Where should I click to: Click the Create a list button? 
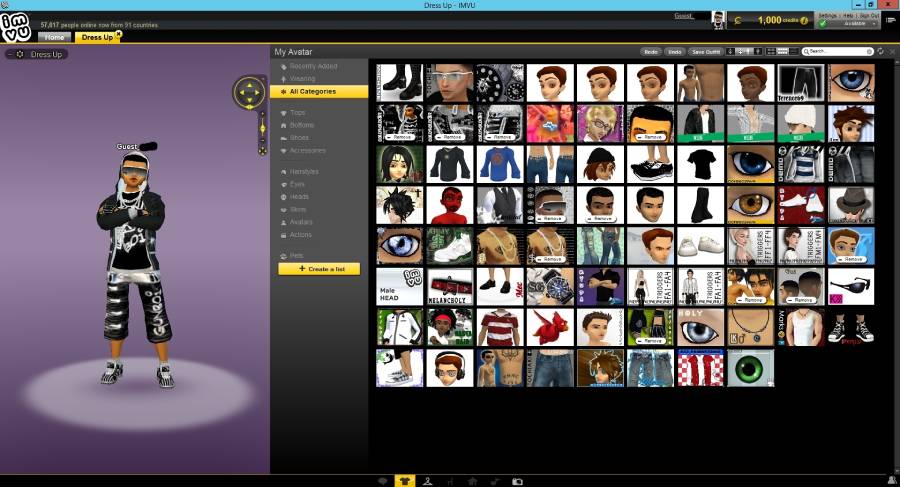click(x=319, y=269)
